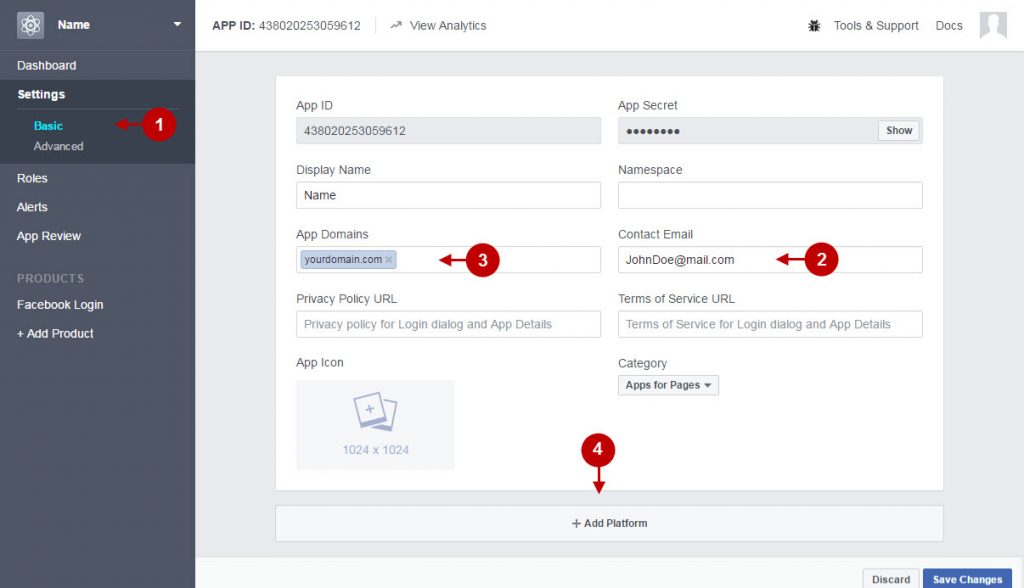Show the App Secret
Screen dimensions: 1024x588
click(x=899, y=131)
